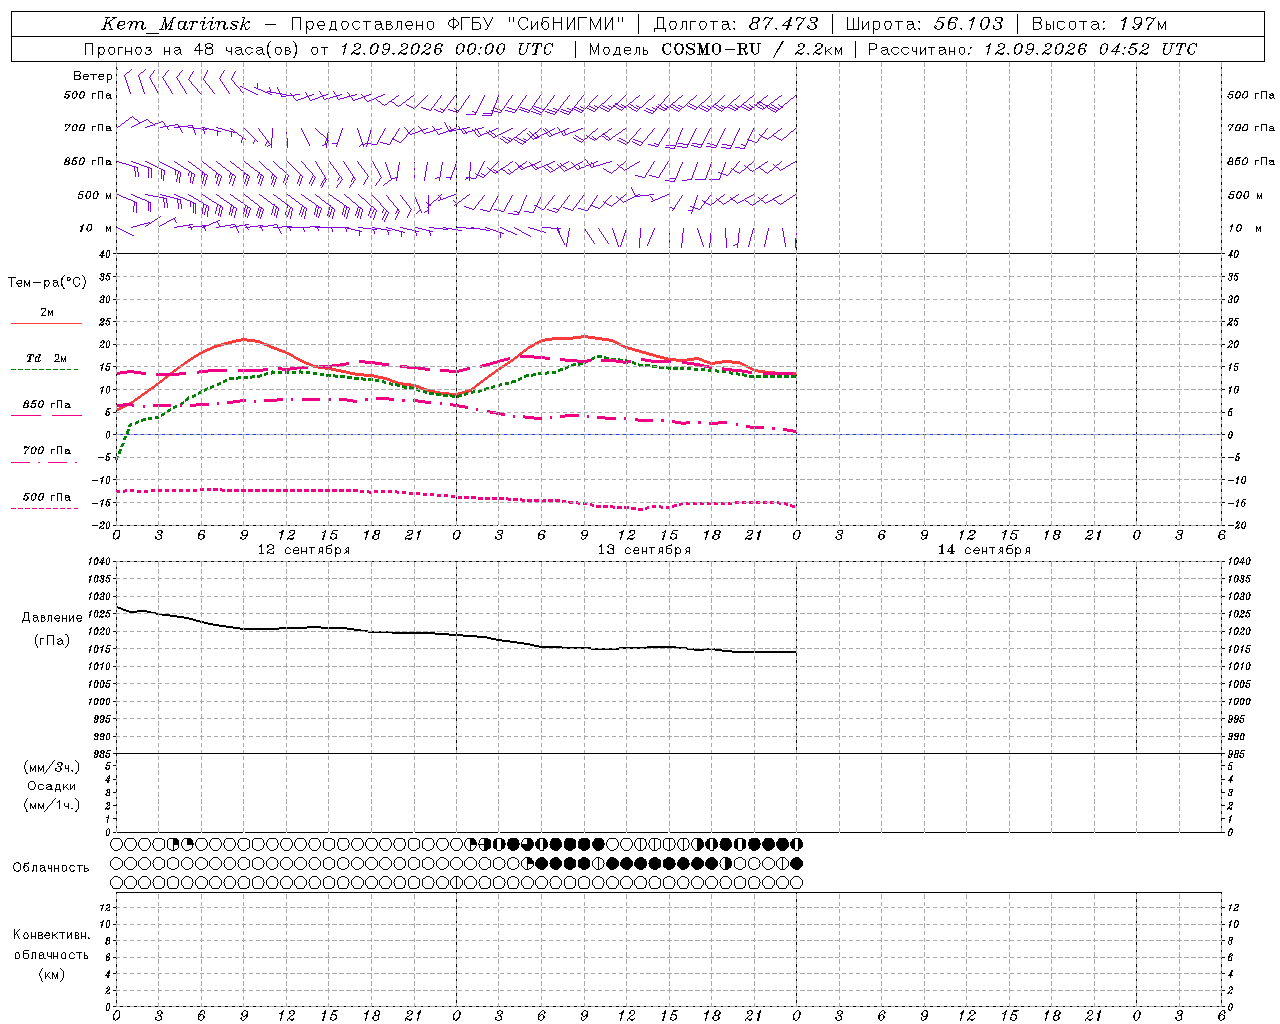Click the 12 сентября date label

pos(304,550)
